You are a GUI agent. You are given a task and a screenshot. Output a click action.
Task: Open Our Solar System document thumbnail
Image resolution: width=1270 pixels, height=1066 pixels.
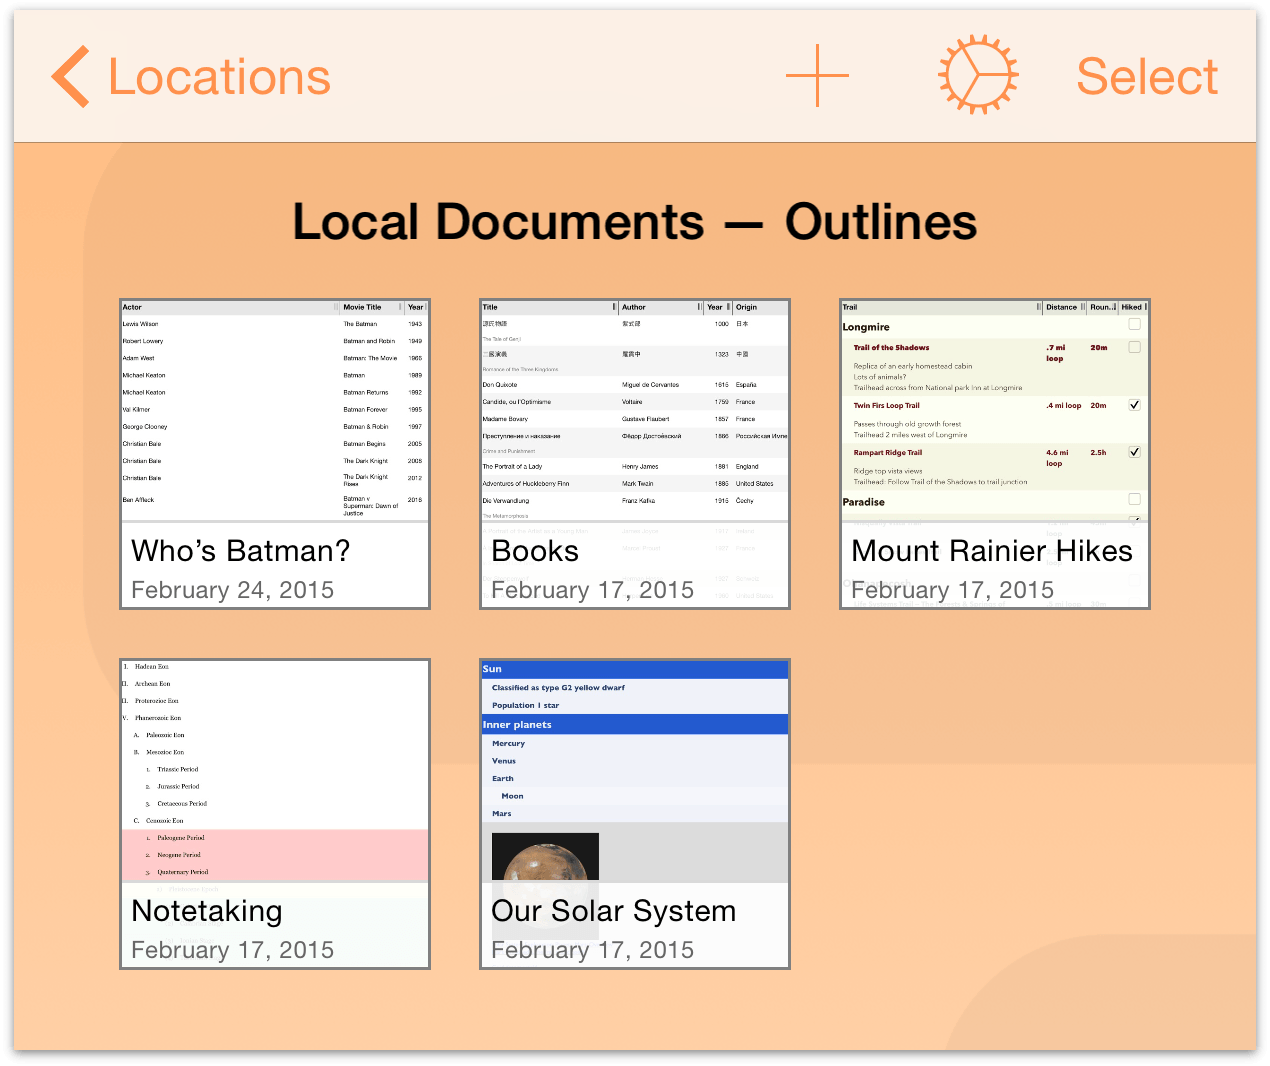pyautogui.click(x=635, y=814)
